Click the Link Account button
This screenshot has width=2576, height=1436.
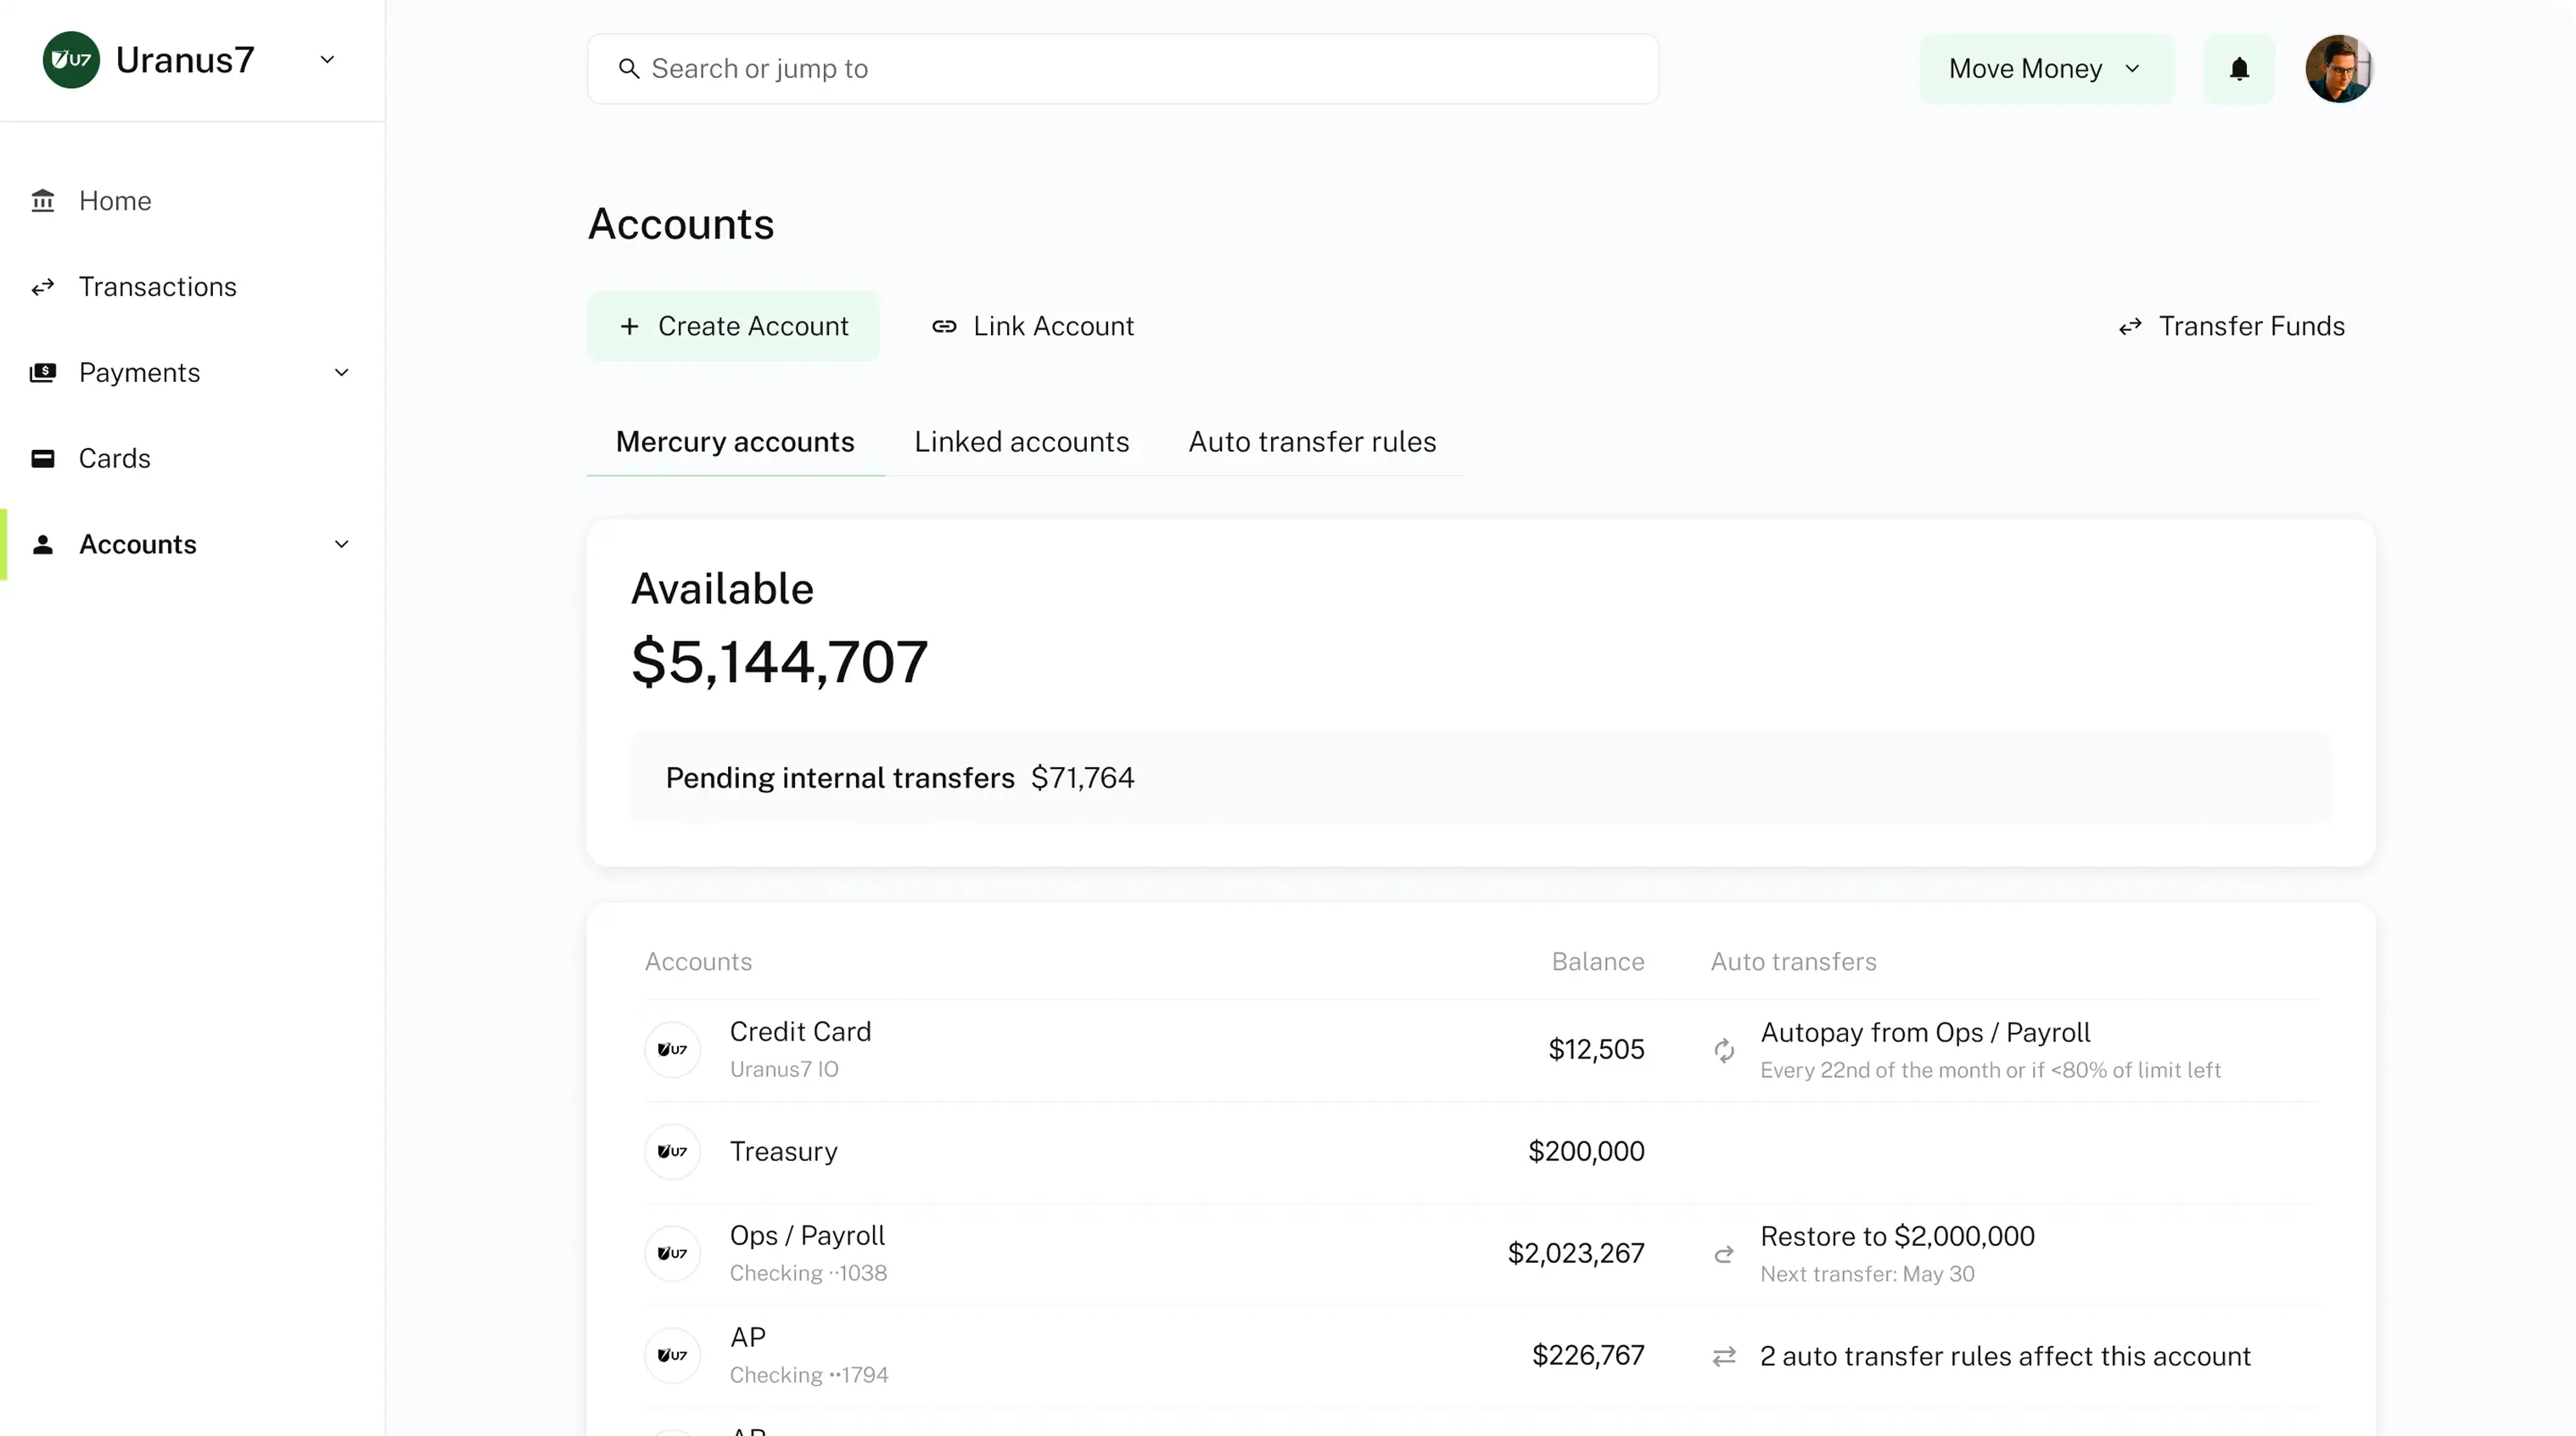(1033, 326)
